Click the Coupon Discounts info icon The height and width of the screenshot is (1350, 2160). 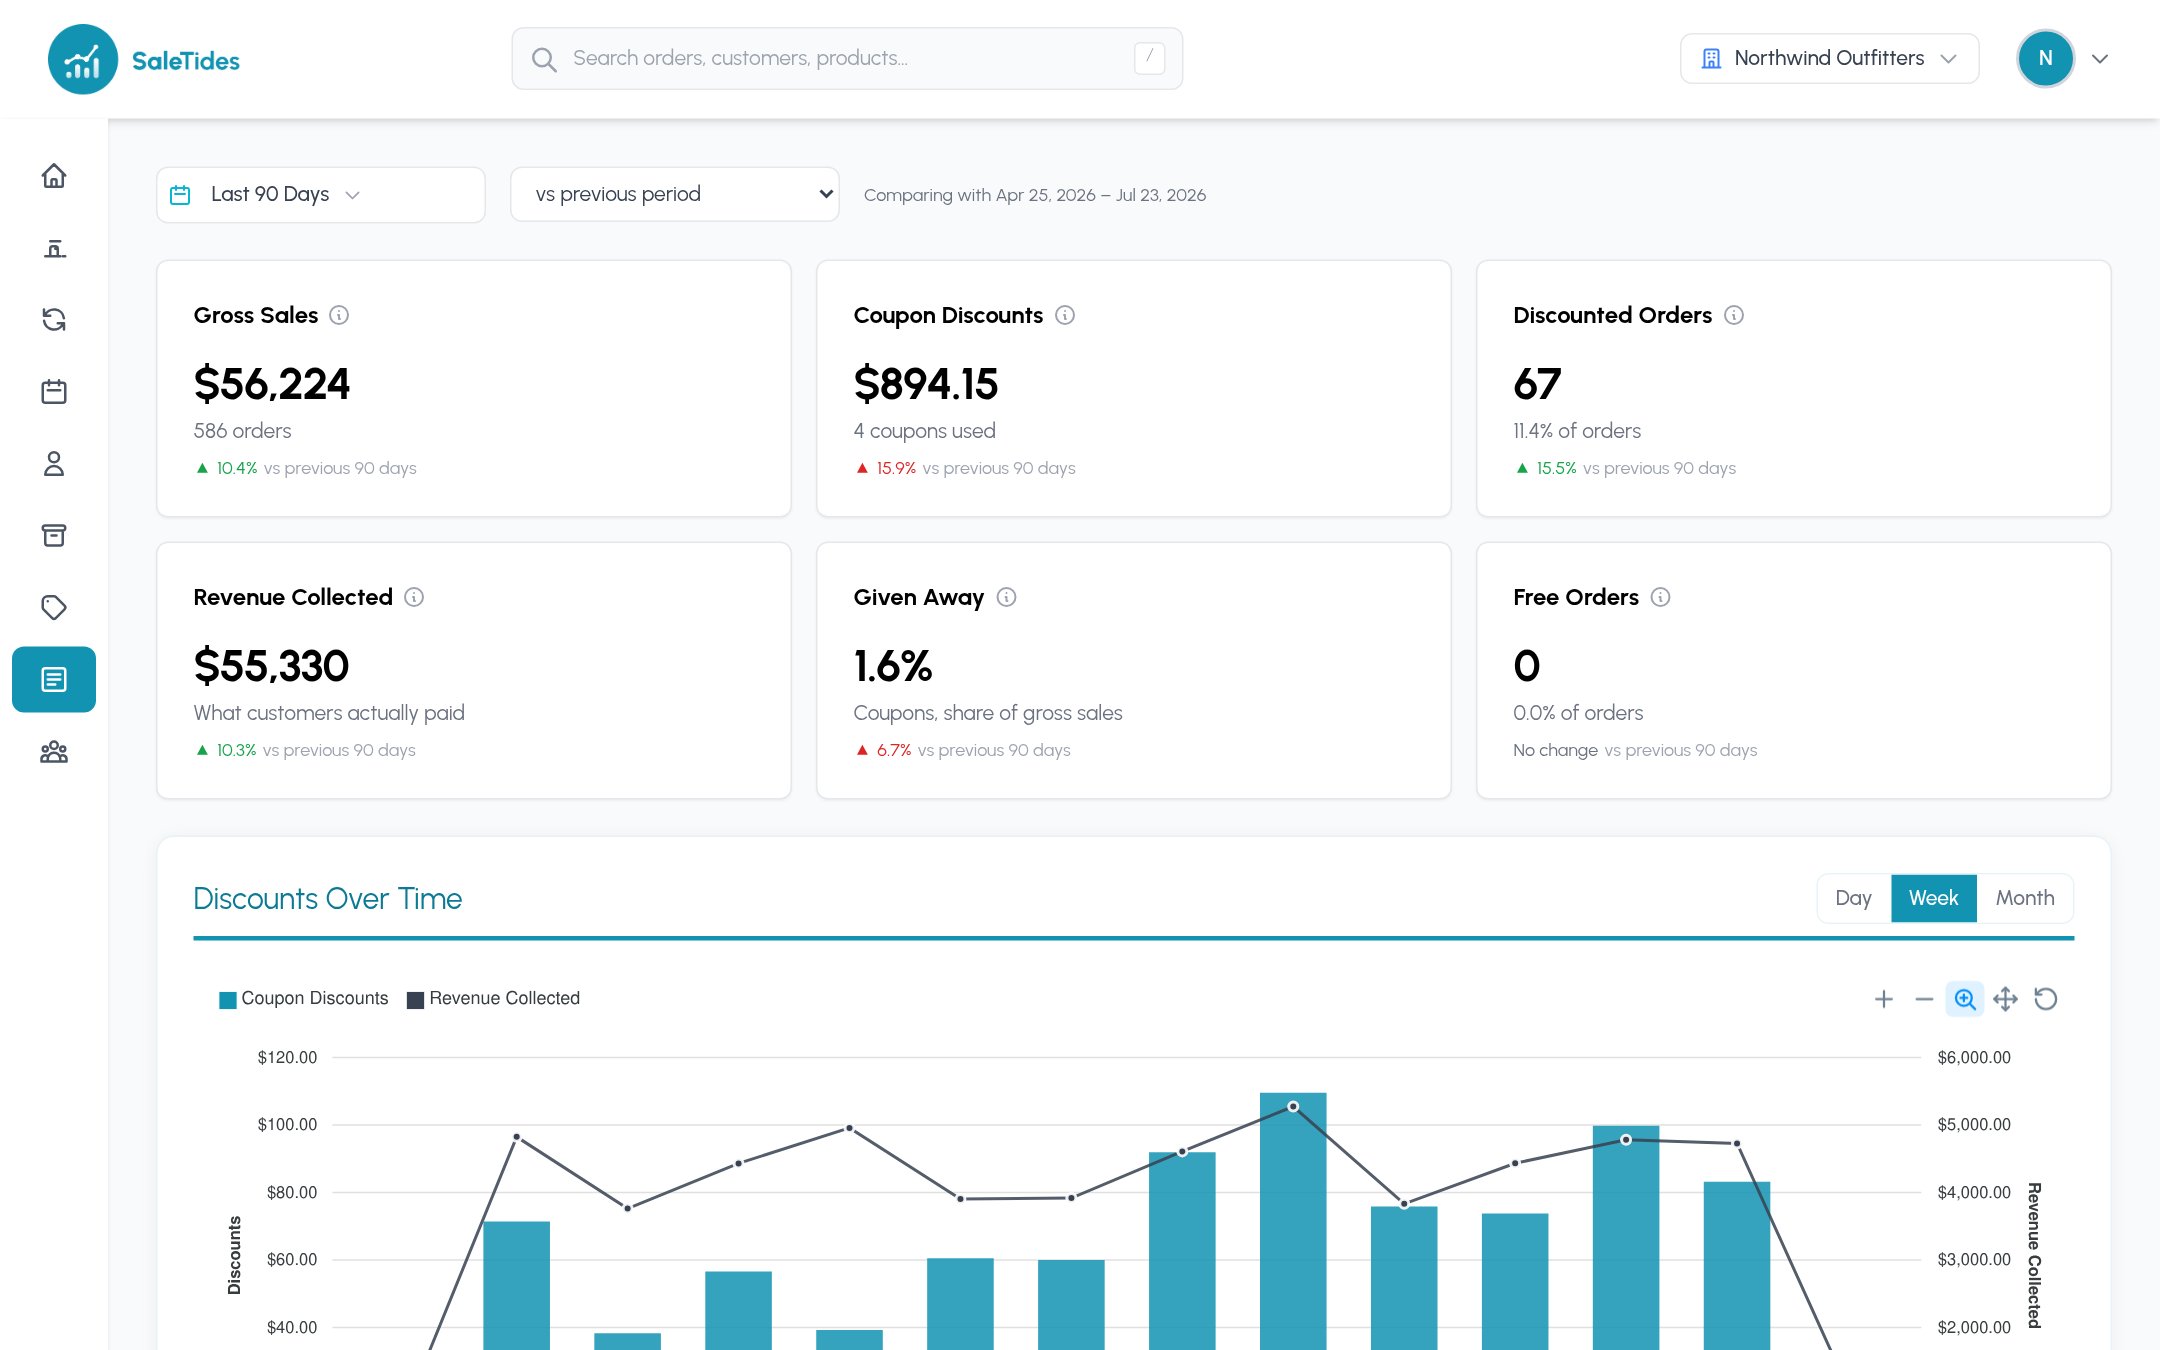pos(1065,315)
